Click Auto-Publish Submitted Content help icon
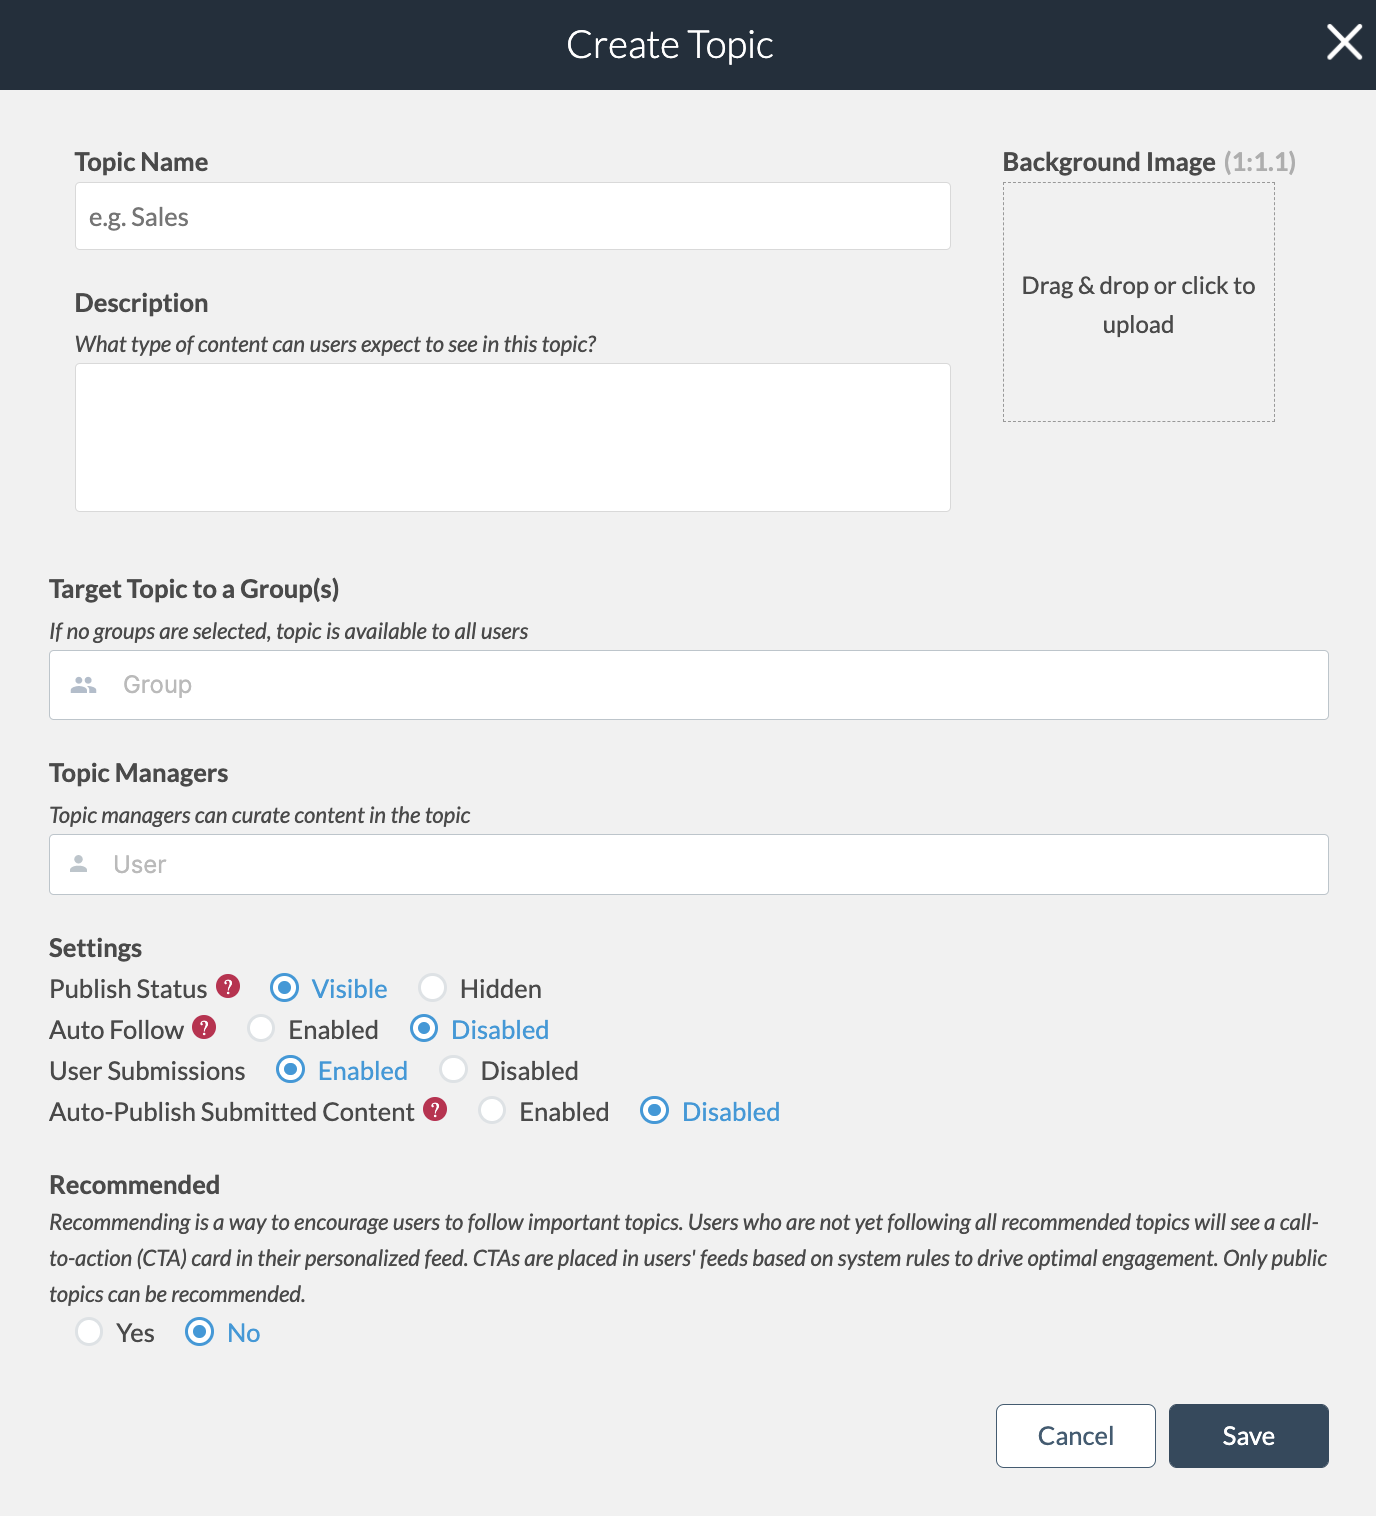 pyautogui.click(x=435, y=1110)
